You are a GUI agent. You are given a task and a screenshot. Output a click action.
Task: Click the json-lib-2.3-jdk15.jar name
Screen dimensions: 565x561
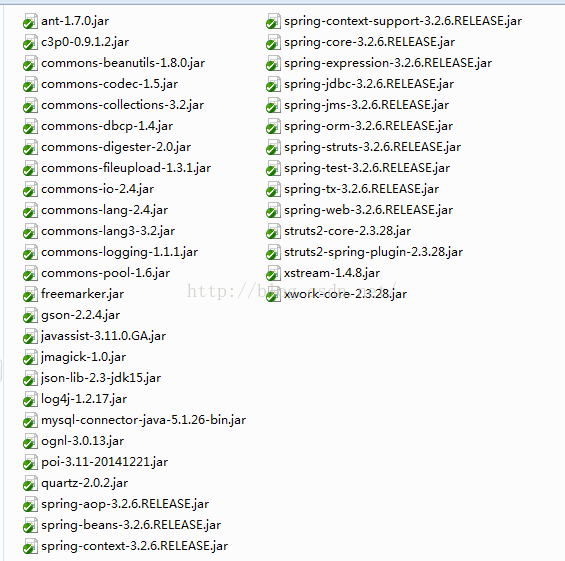(101, 378)
